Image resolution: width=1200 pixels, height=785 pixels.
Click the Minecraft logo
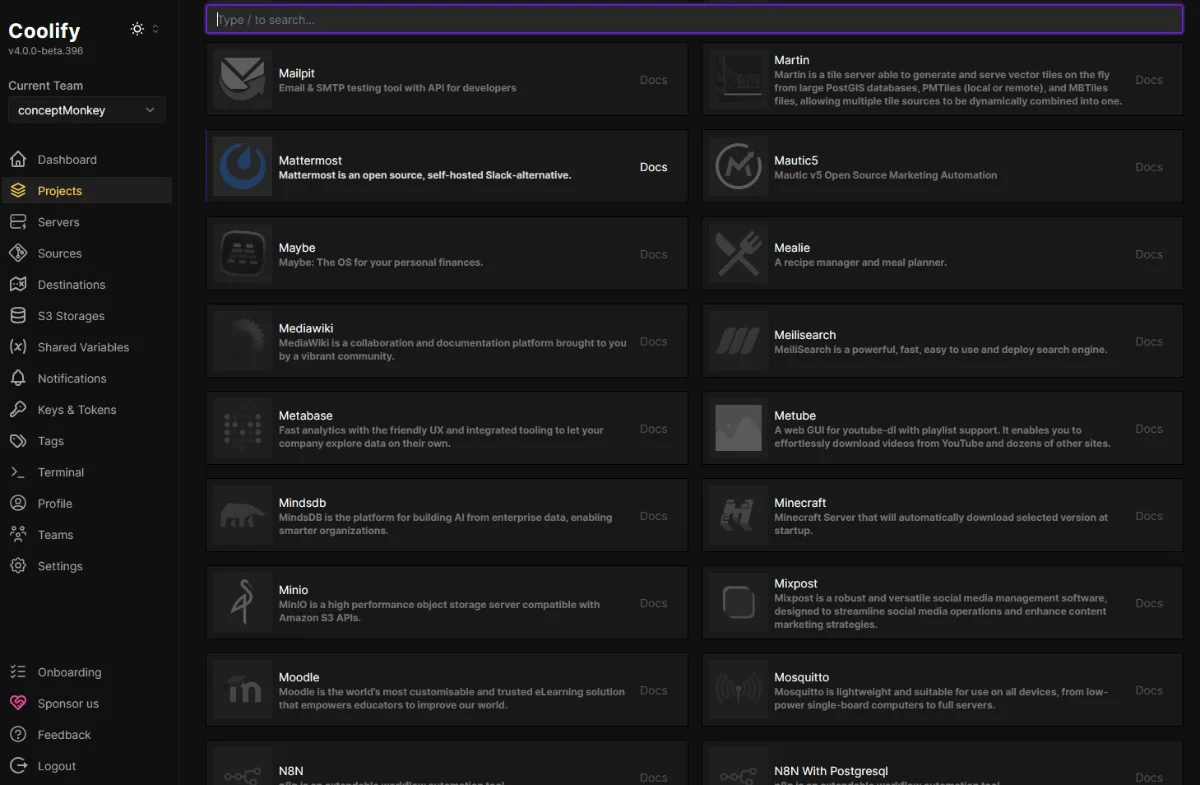(738, 516)
